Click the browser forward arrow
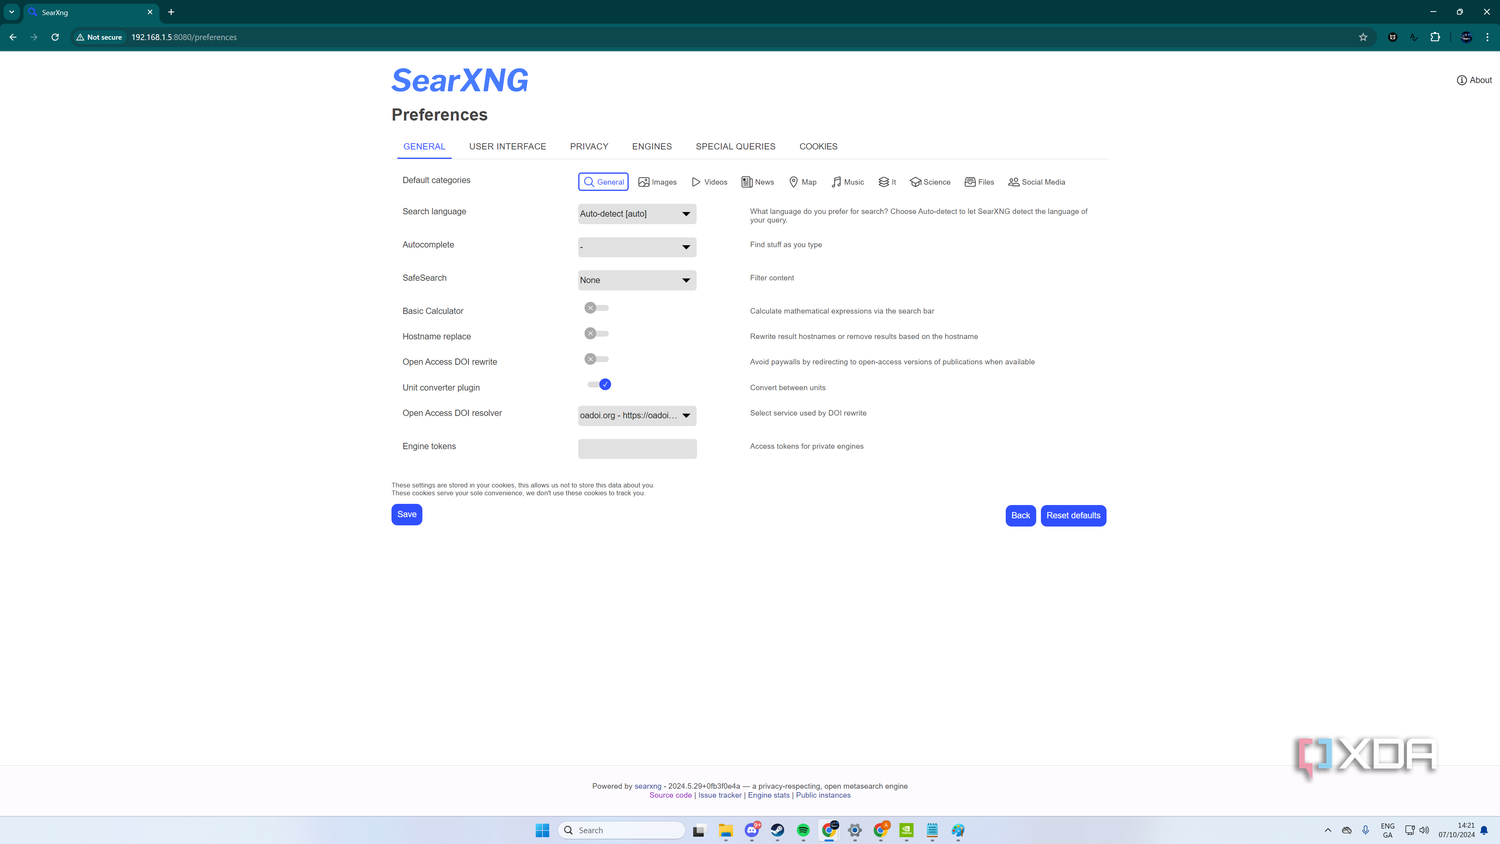 (34, 37)
